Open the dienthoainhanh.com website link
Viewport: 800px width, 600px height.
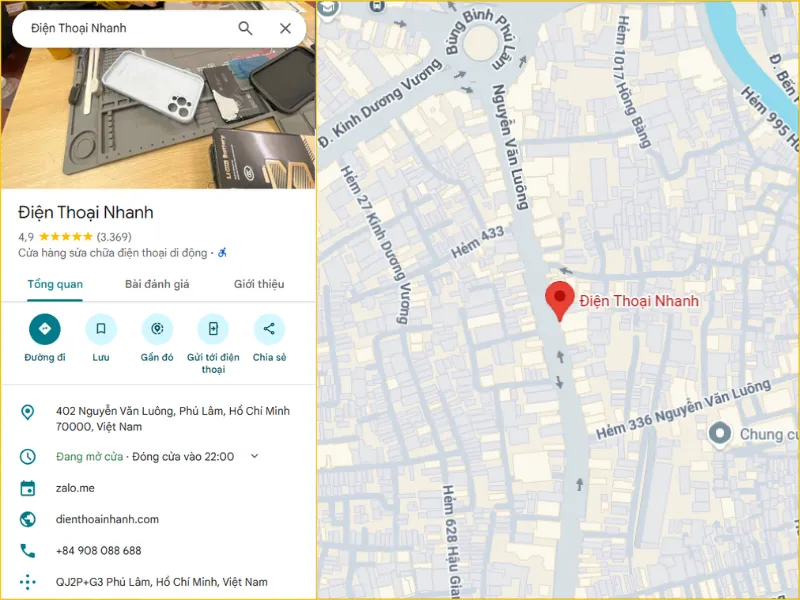click(x=107, y=519)
